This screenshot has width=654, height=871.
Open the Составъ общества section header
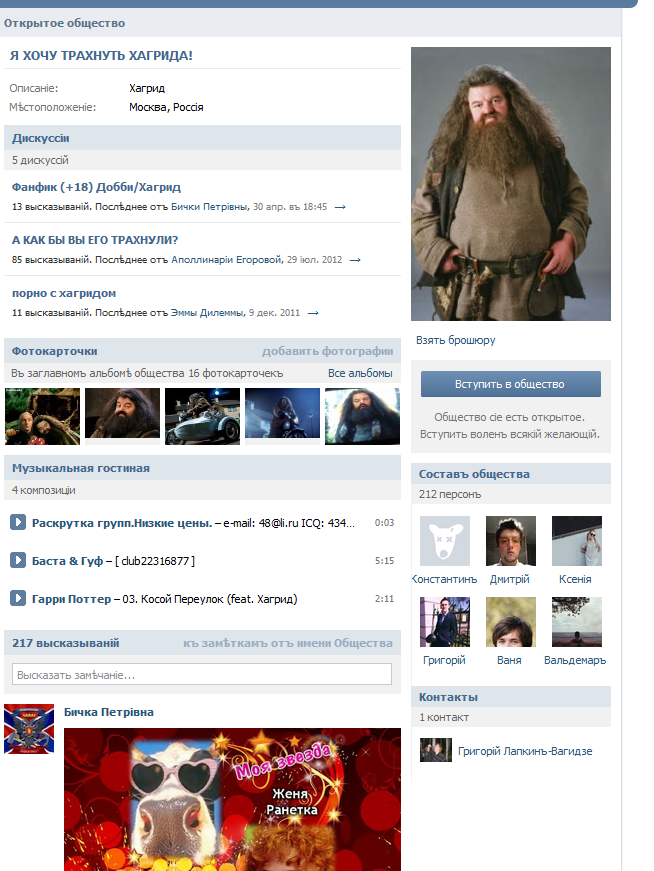tap(474, 474)
